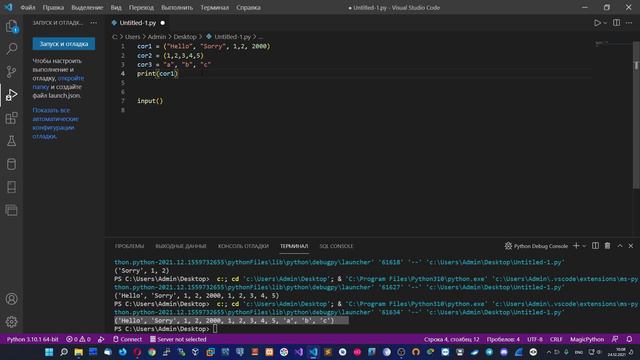Open the Терминал menu
This screenshot has height=360, width=640.
[215, 7]
